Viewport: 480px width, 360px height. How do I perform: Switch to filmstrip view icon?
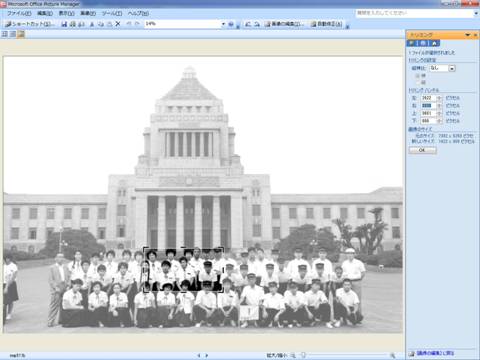[x=13, y=34]
